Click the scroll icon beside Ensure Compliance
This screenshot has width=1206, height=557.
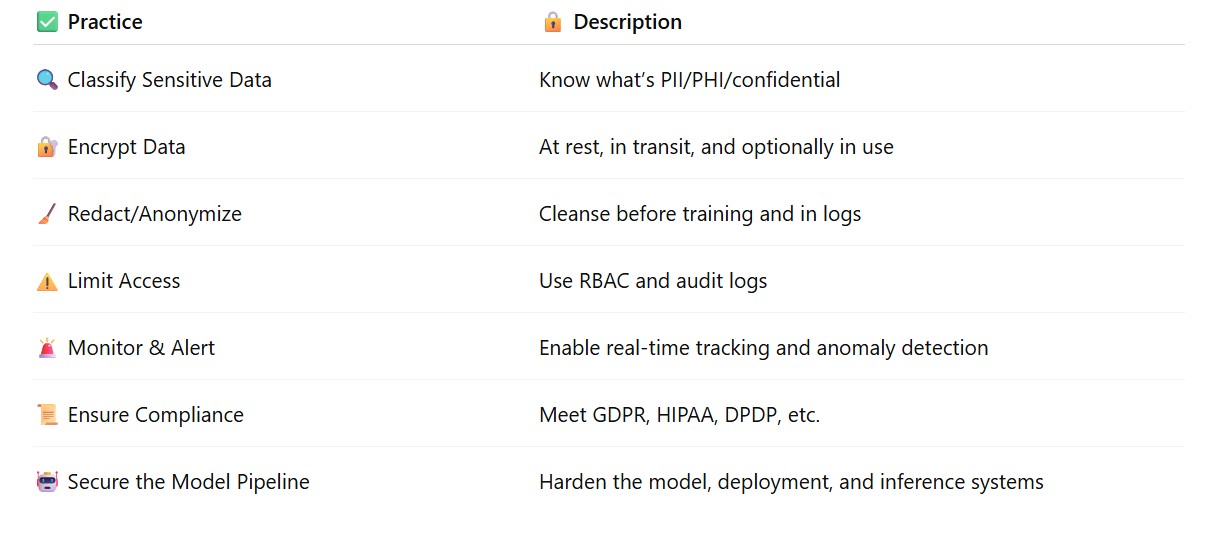[47, 415]
